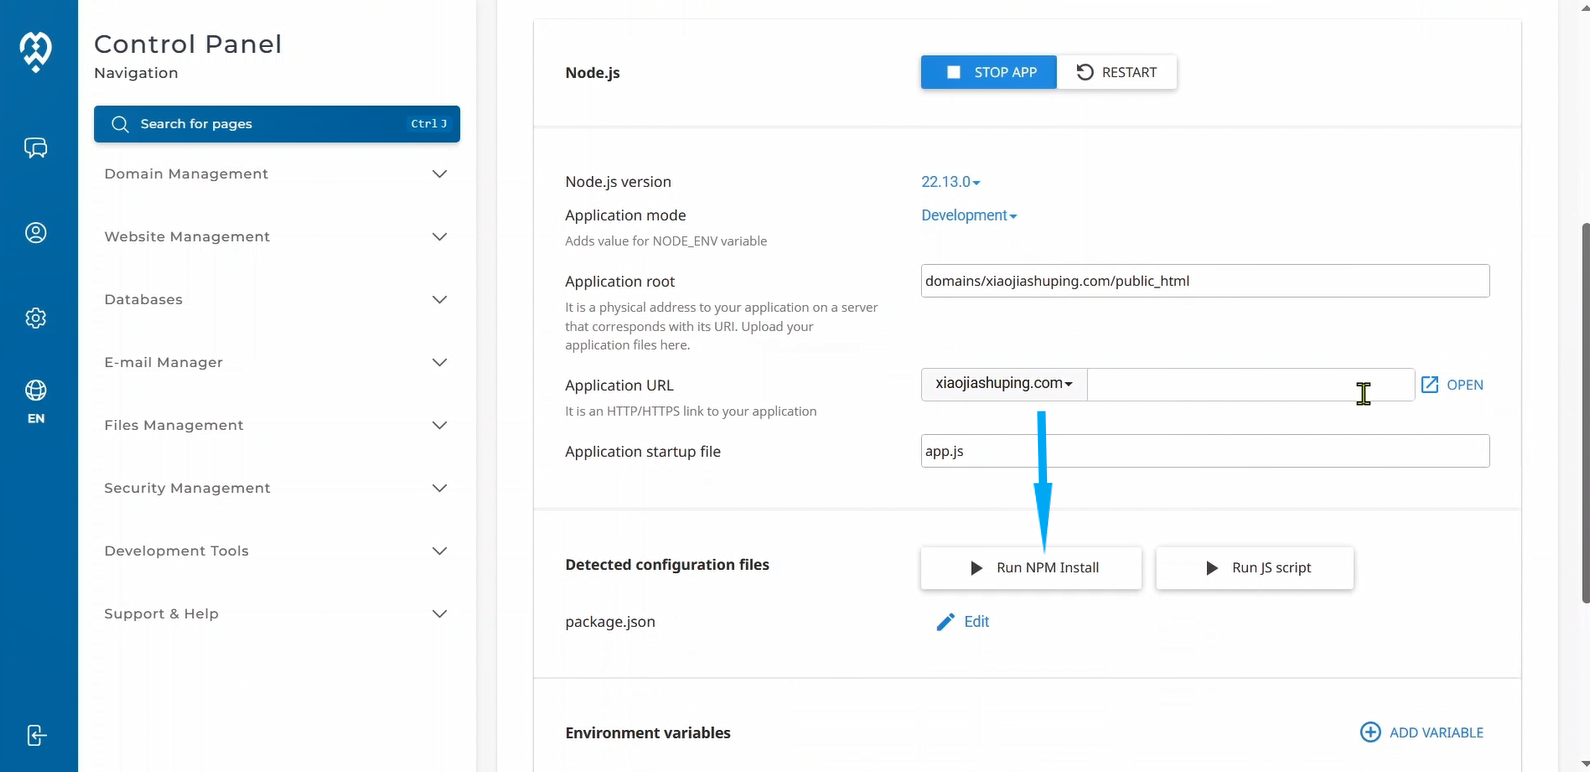Open the user account profile icon

coord(36,233)
